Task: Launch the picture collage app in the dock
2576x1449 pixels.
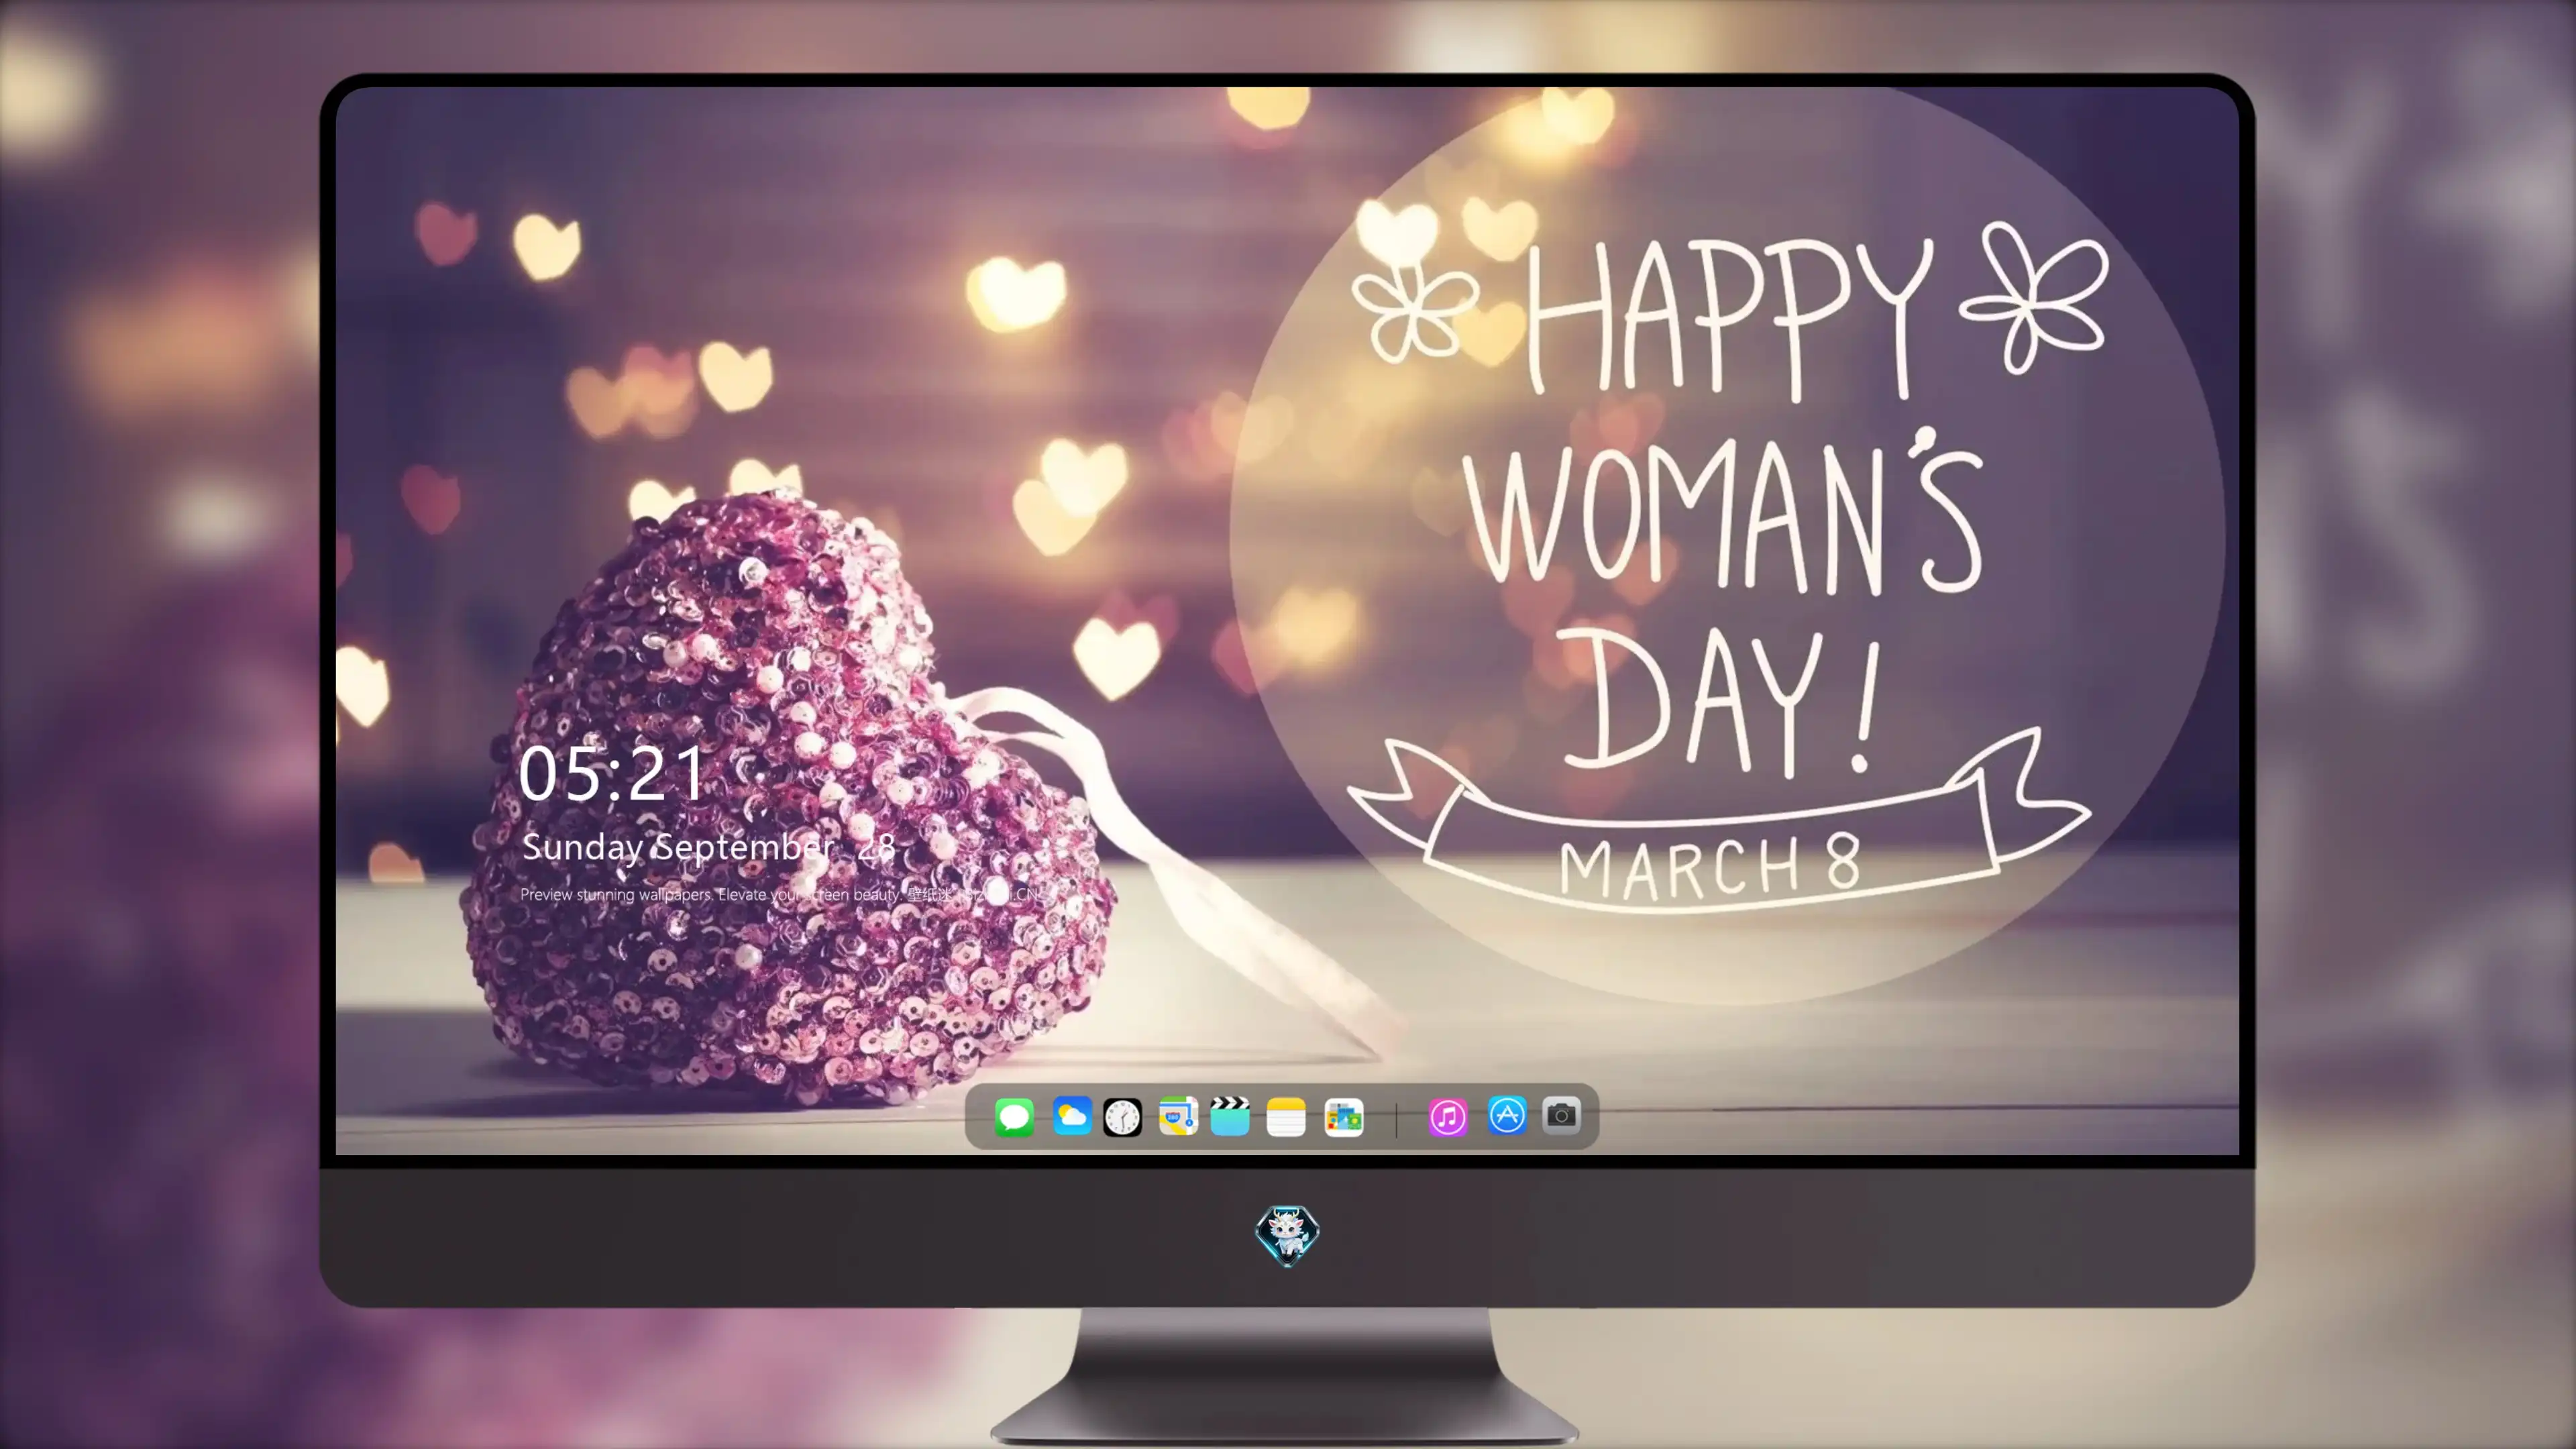Action: tap(1344, 1117)
